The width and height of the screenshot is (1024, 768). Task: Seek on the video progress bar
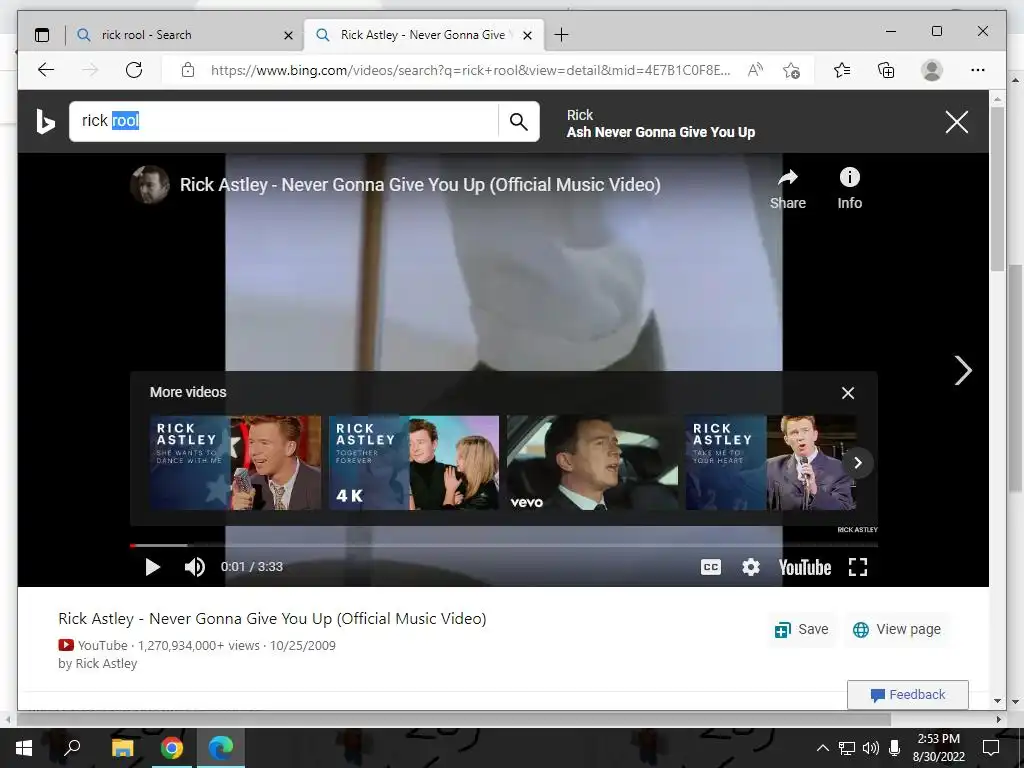tap(504, 545)
